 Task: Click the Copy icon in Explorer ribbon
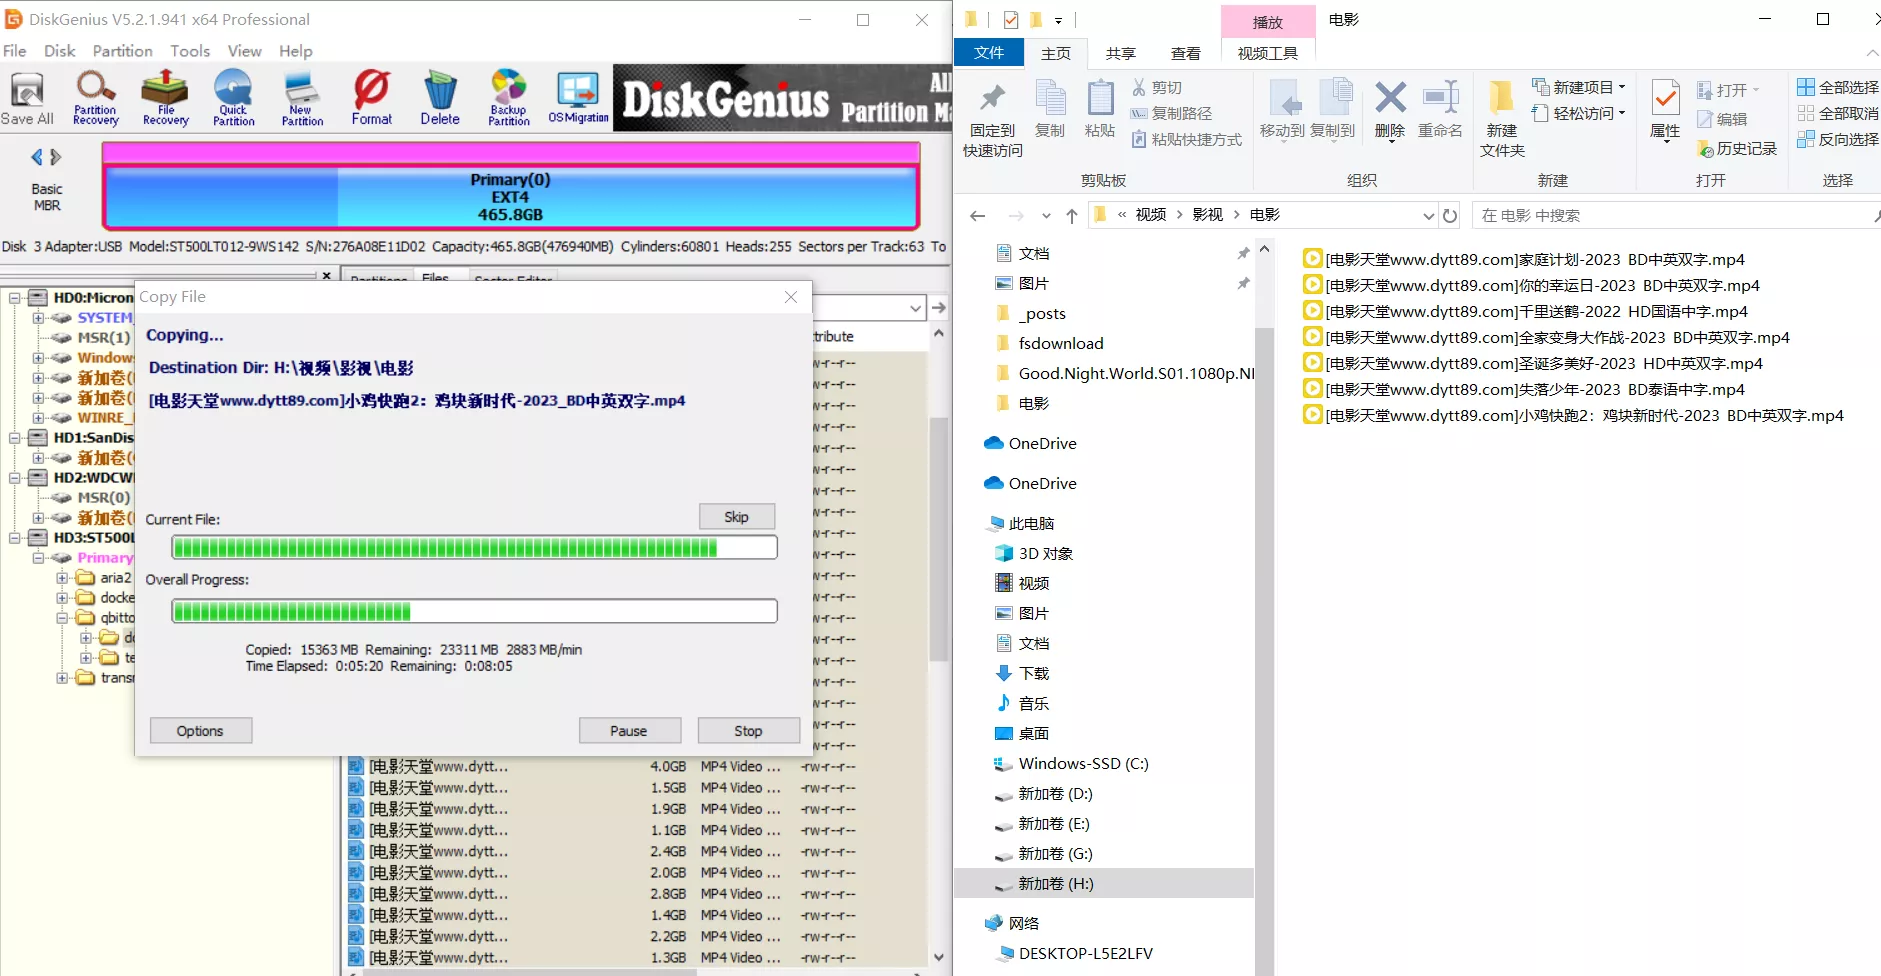pyautogui.click(x=1050, y=109)
